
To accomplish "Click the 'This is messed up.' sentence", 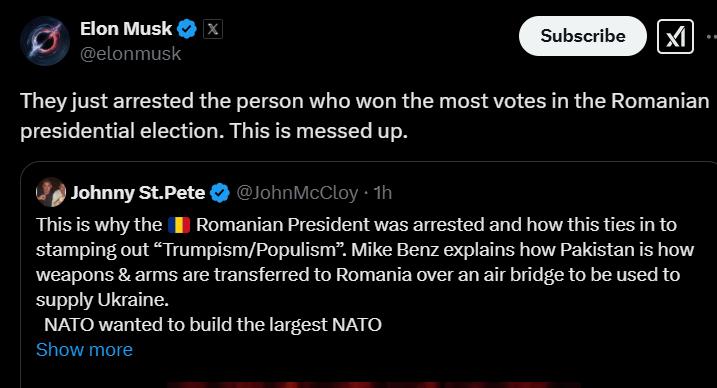I will tap(318, 131).
